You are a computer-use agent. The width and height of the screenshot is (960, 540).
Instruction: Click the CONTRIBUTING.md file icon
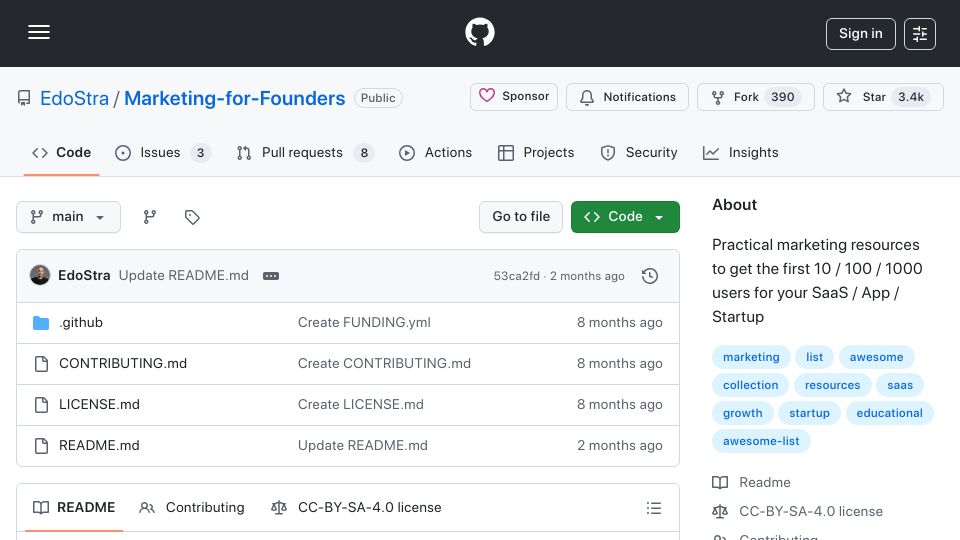(41, 364)
